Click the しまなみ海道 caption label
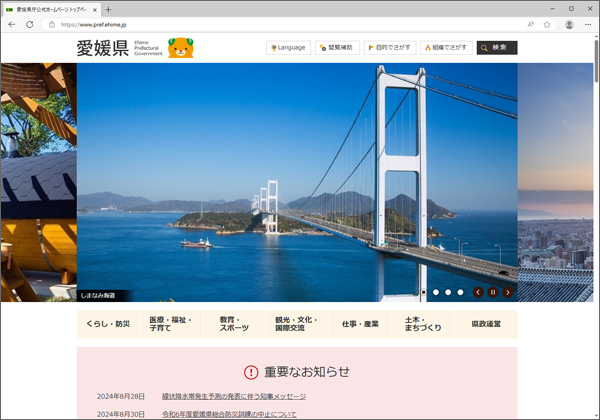This screenshot has width=600, height=420. point(98,296)
